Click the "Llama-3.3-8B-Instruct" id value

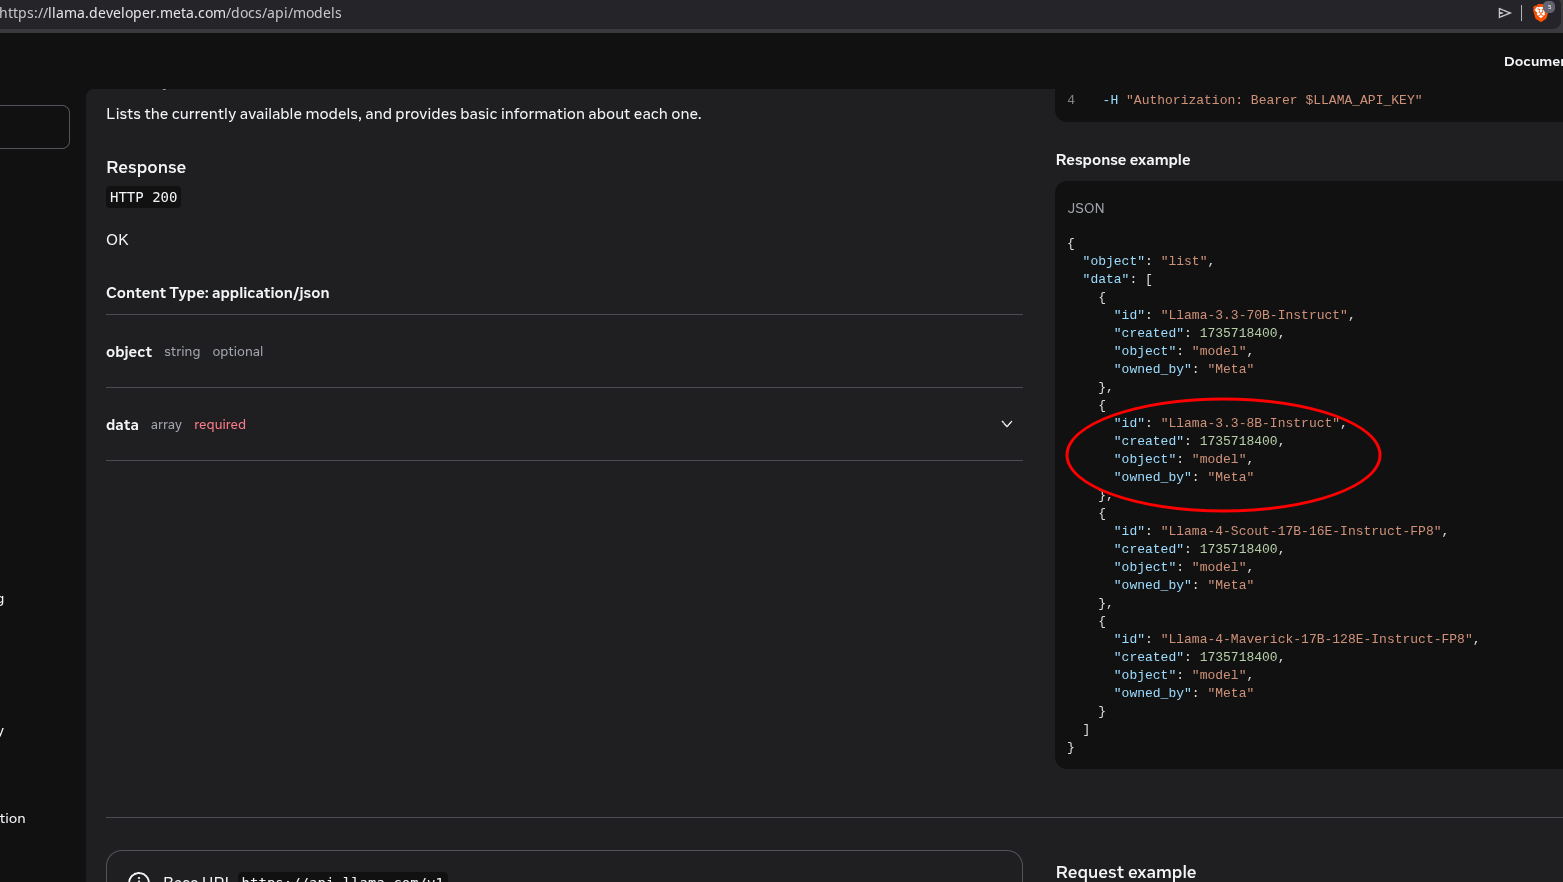tap(1250, 423)
